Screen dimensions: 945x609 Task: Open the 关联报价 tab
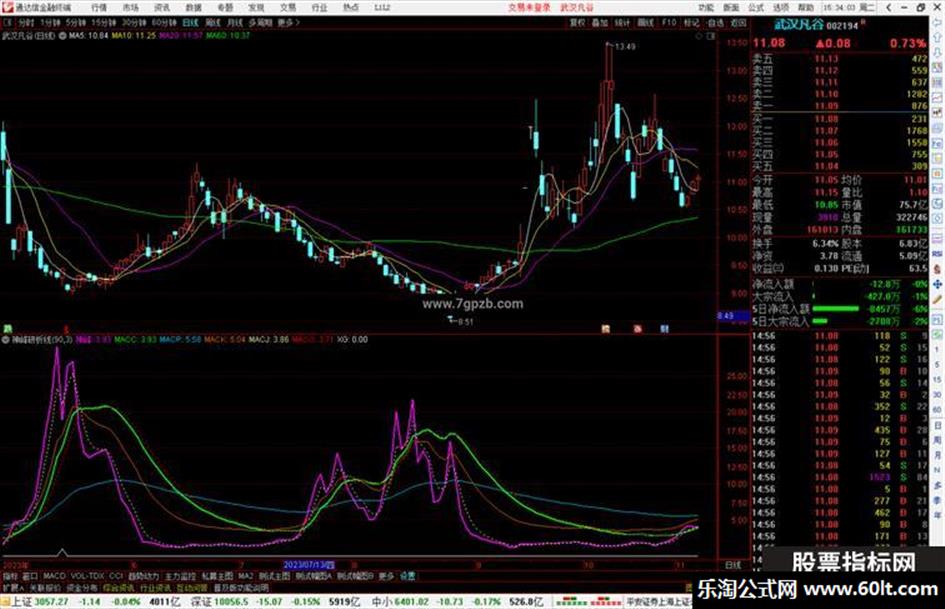(x=45, y=587)
